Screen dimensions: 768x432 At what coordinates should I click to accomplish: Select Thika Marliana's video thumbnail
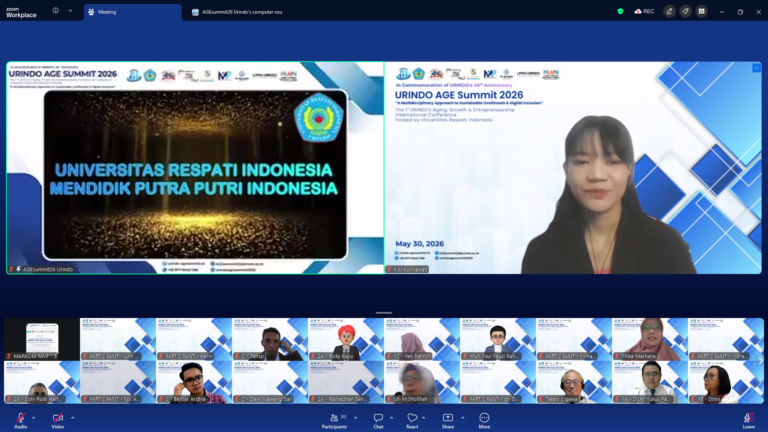(649, 339)
